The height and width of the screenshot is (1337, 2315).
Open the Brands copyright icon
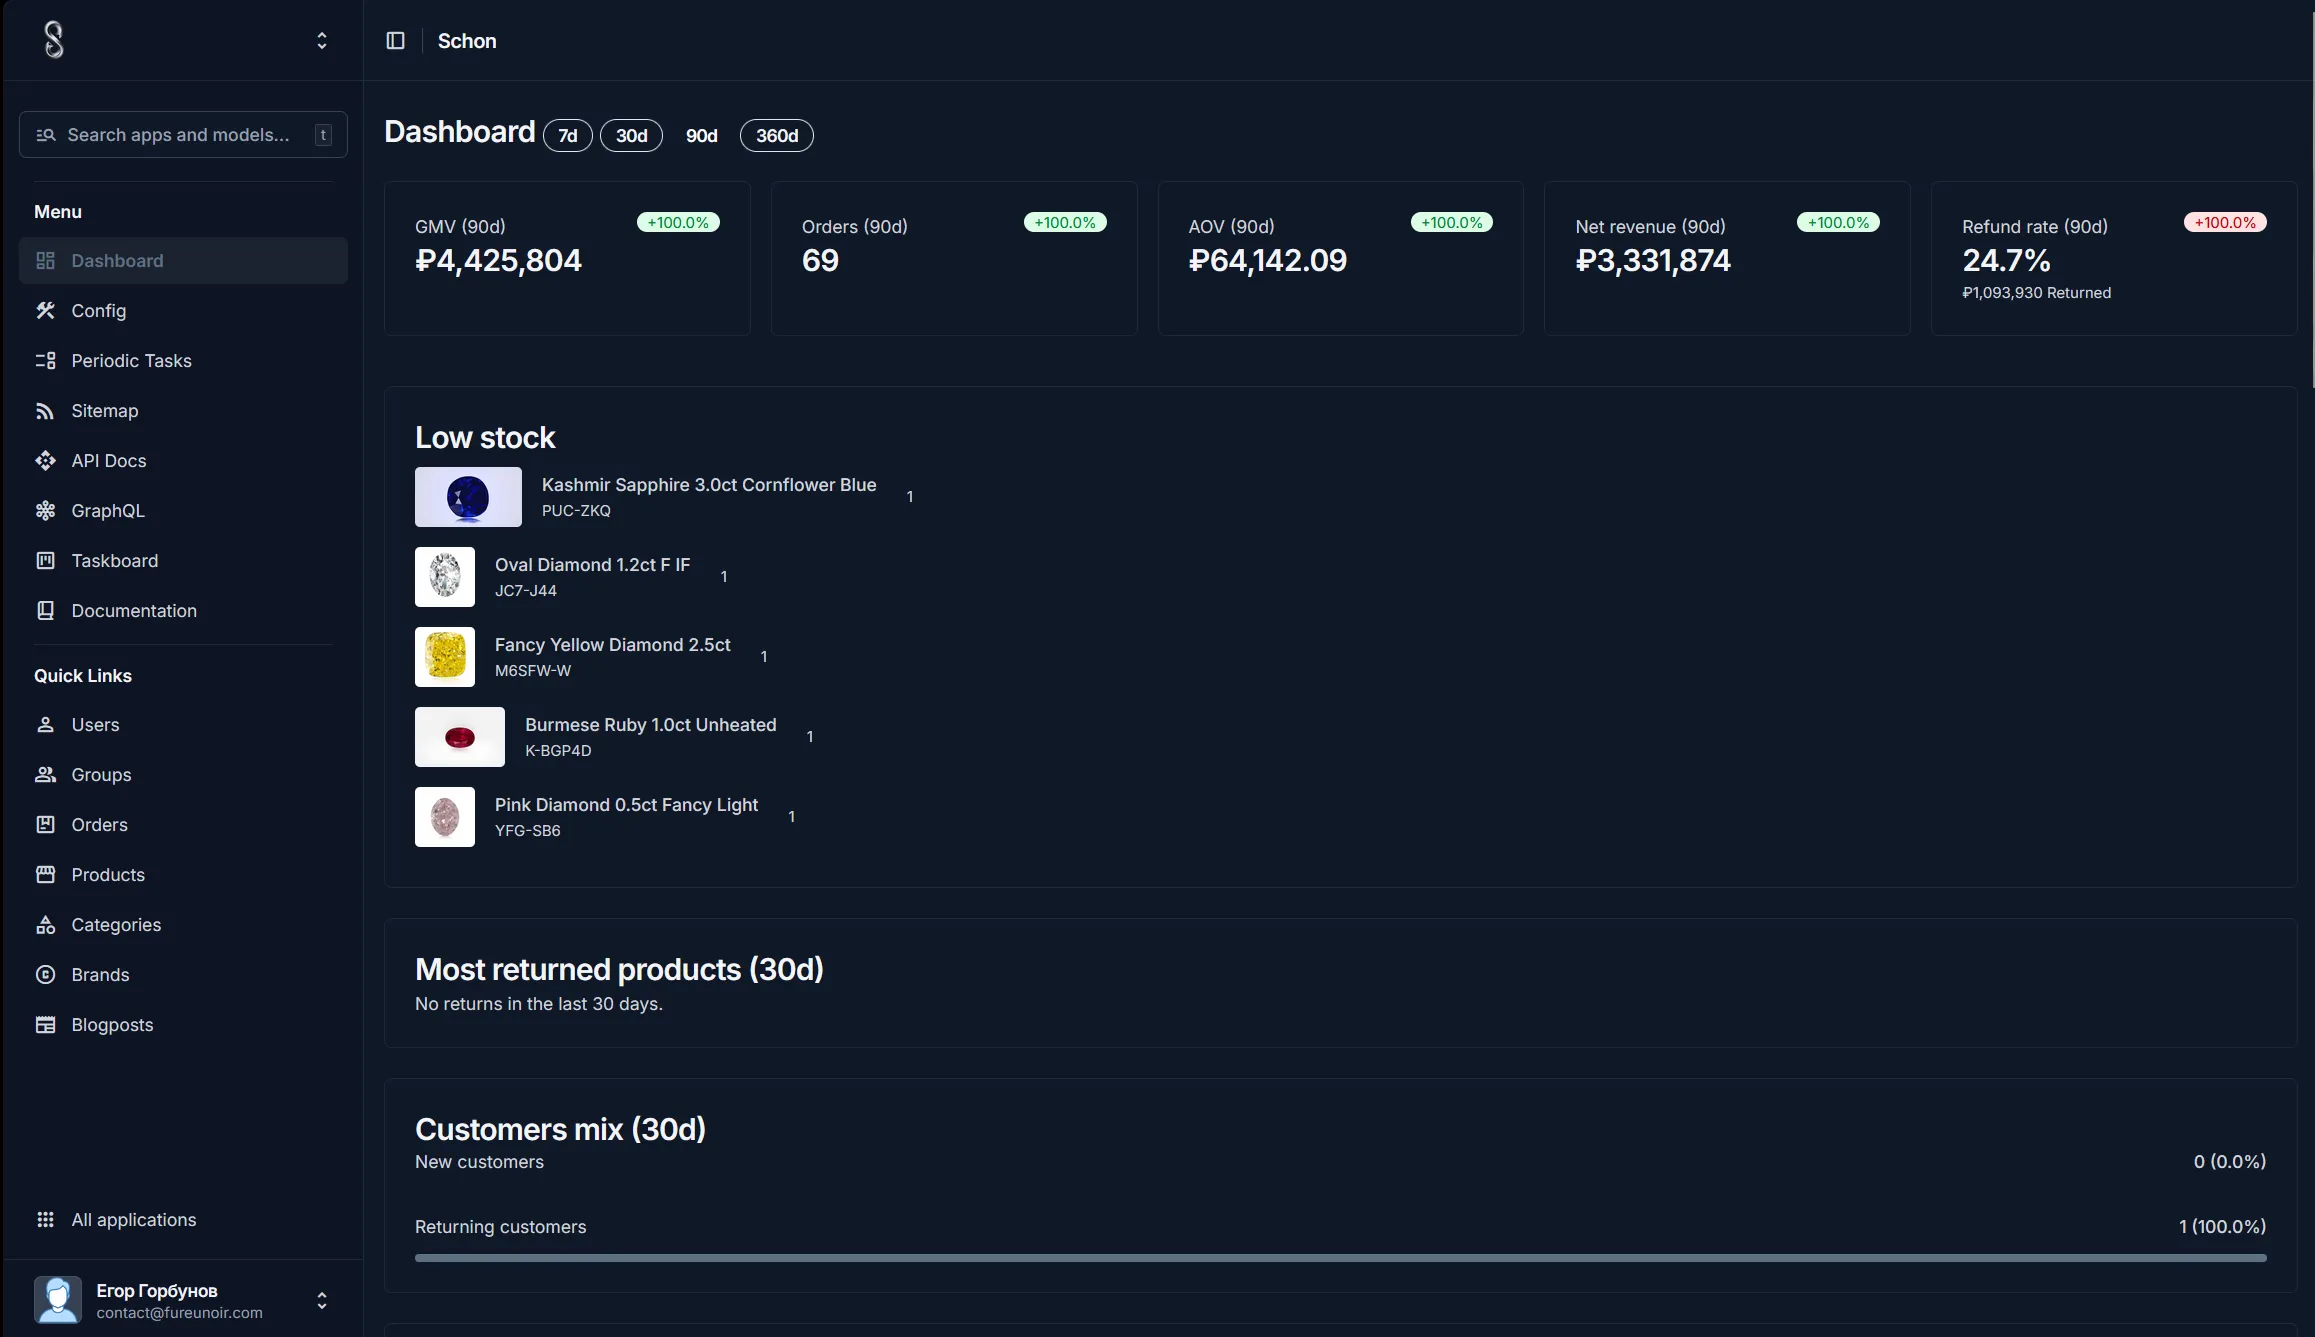(x=45, y=975)
